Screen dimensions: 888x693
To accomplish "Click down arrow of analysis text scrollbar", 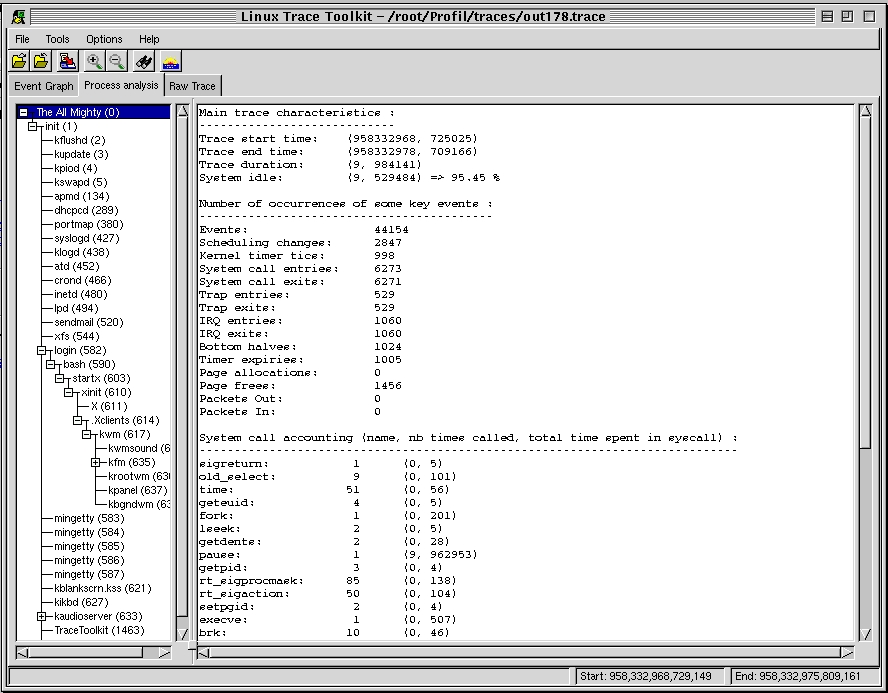I will click(866, 634).
